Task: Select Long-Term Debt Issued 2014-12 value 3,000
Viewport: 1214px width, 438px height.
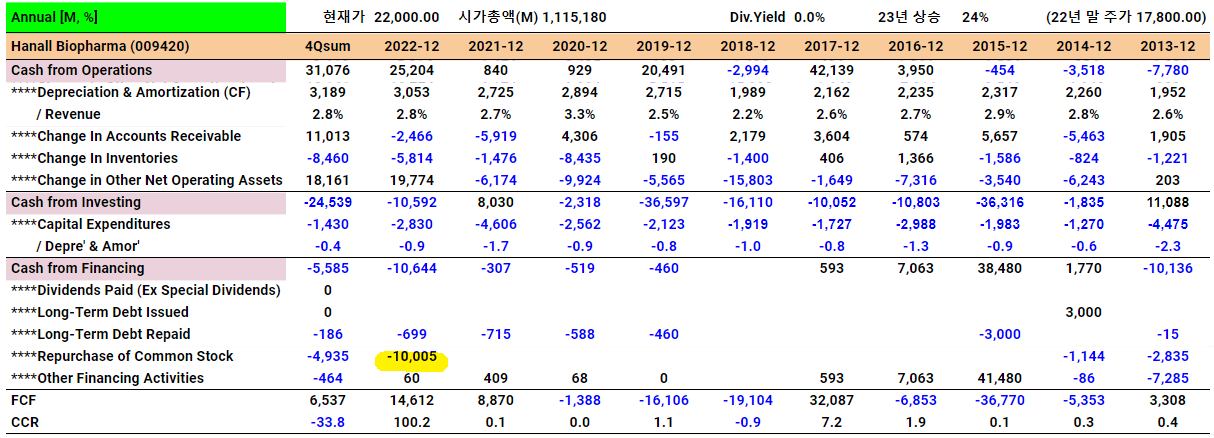Action: coord(1083,312)
